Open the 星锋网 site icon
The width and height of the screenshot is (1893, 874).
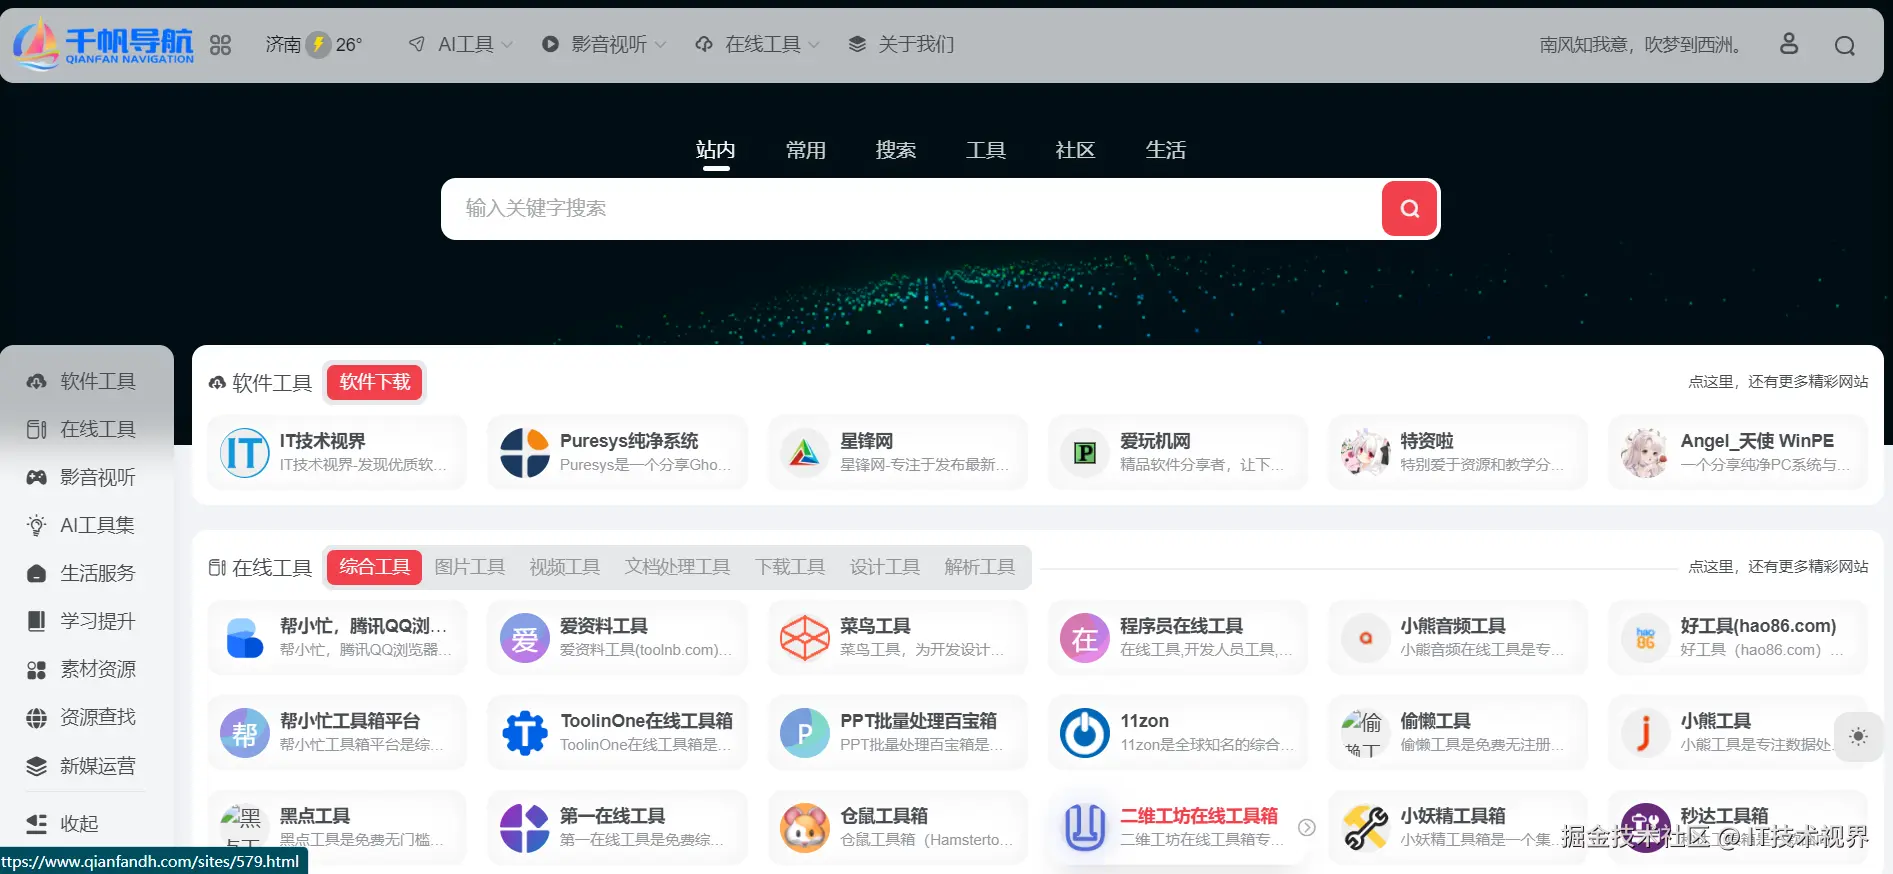point(805,453)
